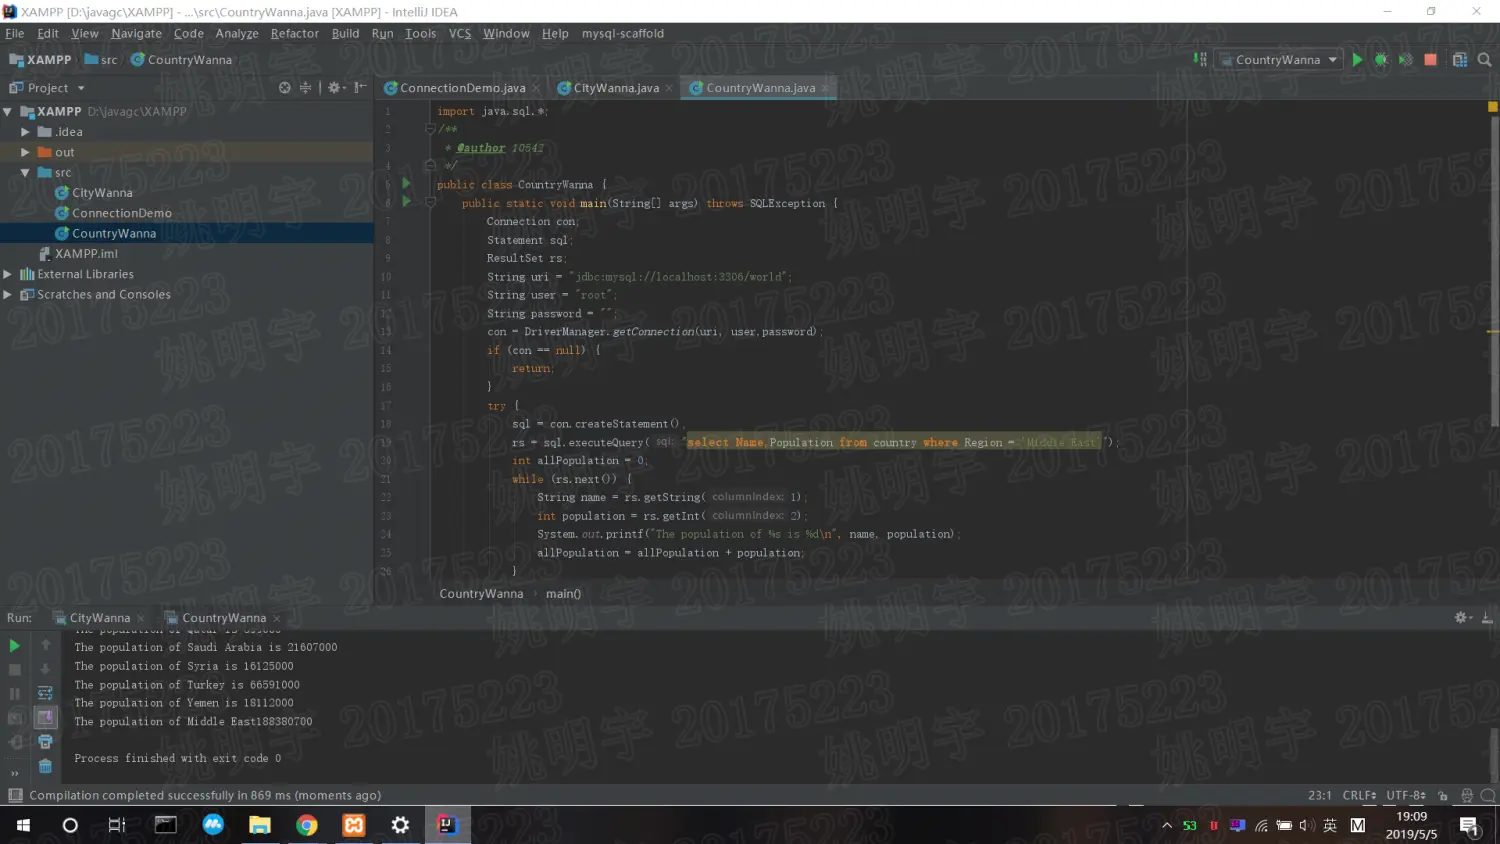Collapse the XAMPP root folder
Viewport: 1500px width, 844px height.
pyautogui.click(x=8, y=111)
